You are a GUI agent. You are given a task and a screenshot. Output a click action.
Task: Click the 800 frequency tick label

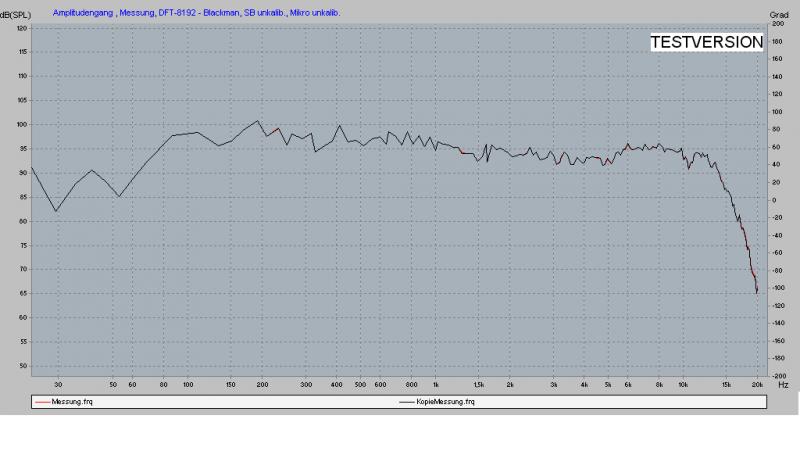411,385
